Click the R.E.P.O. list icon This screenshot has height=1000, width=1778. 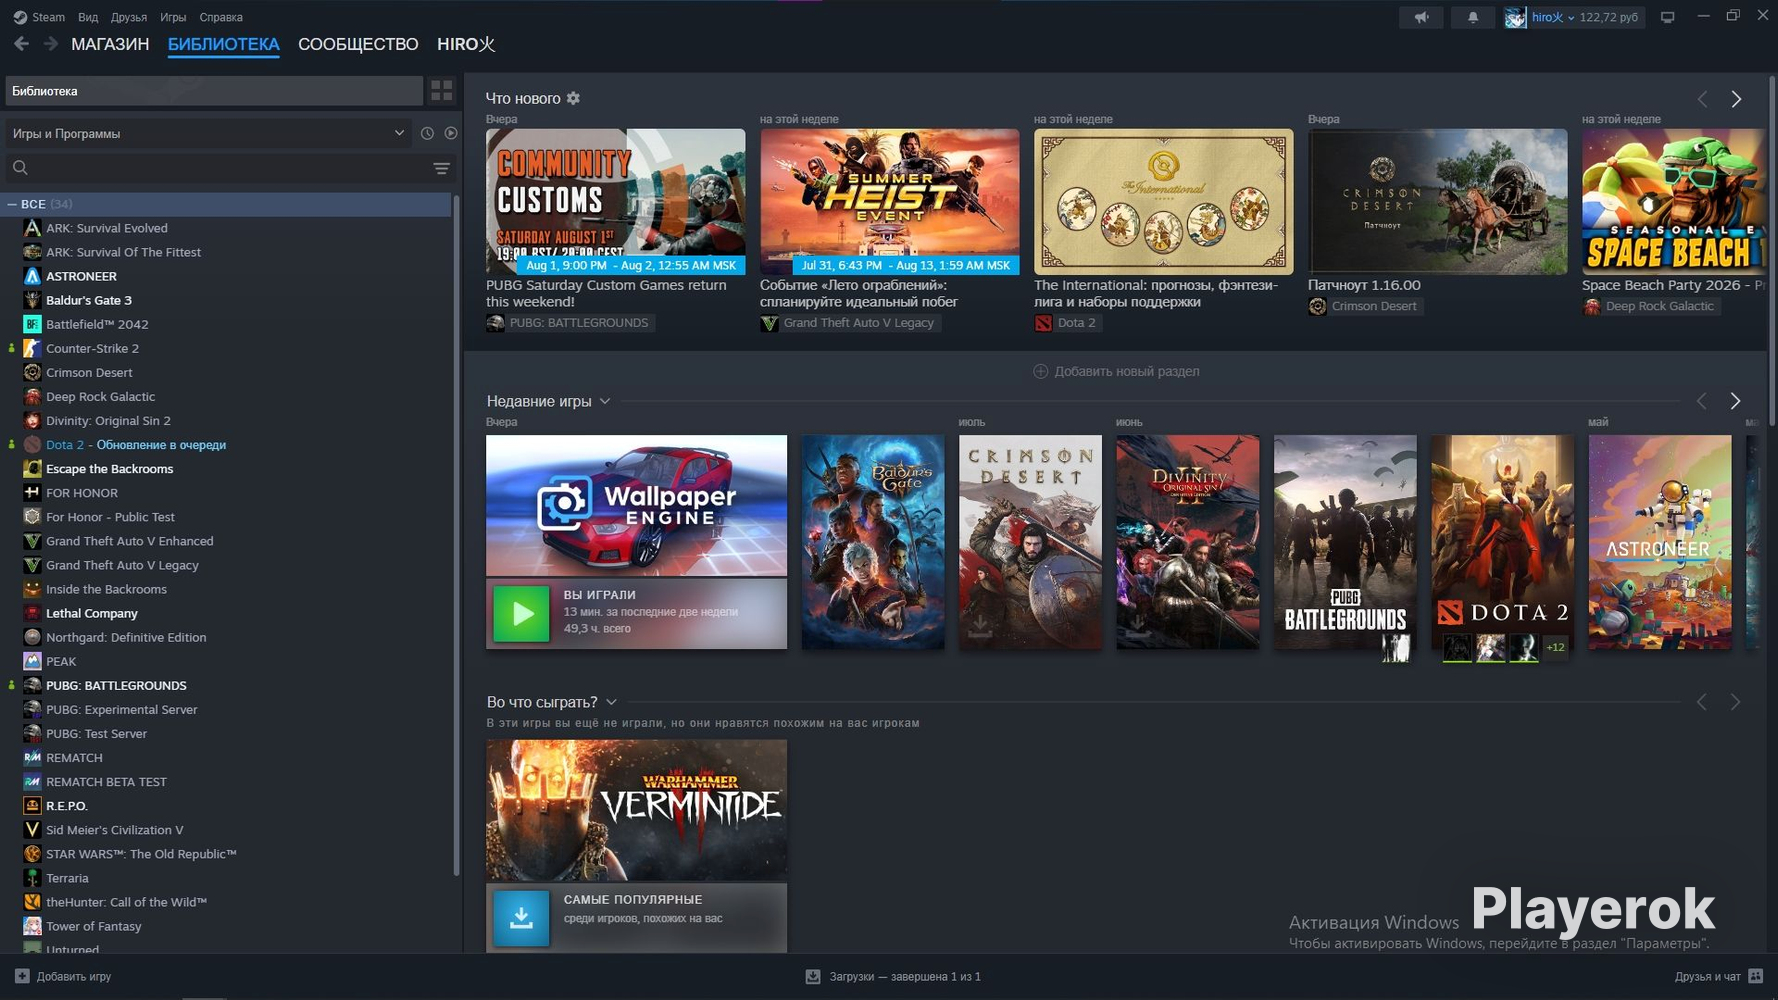tap(32, 805)
